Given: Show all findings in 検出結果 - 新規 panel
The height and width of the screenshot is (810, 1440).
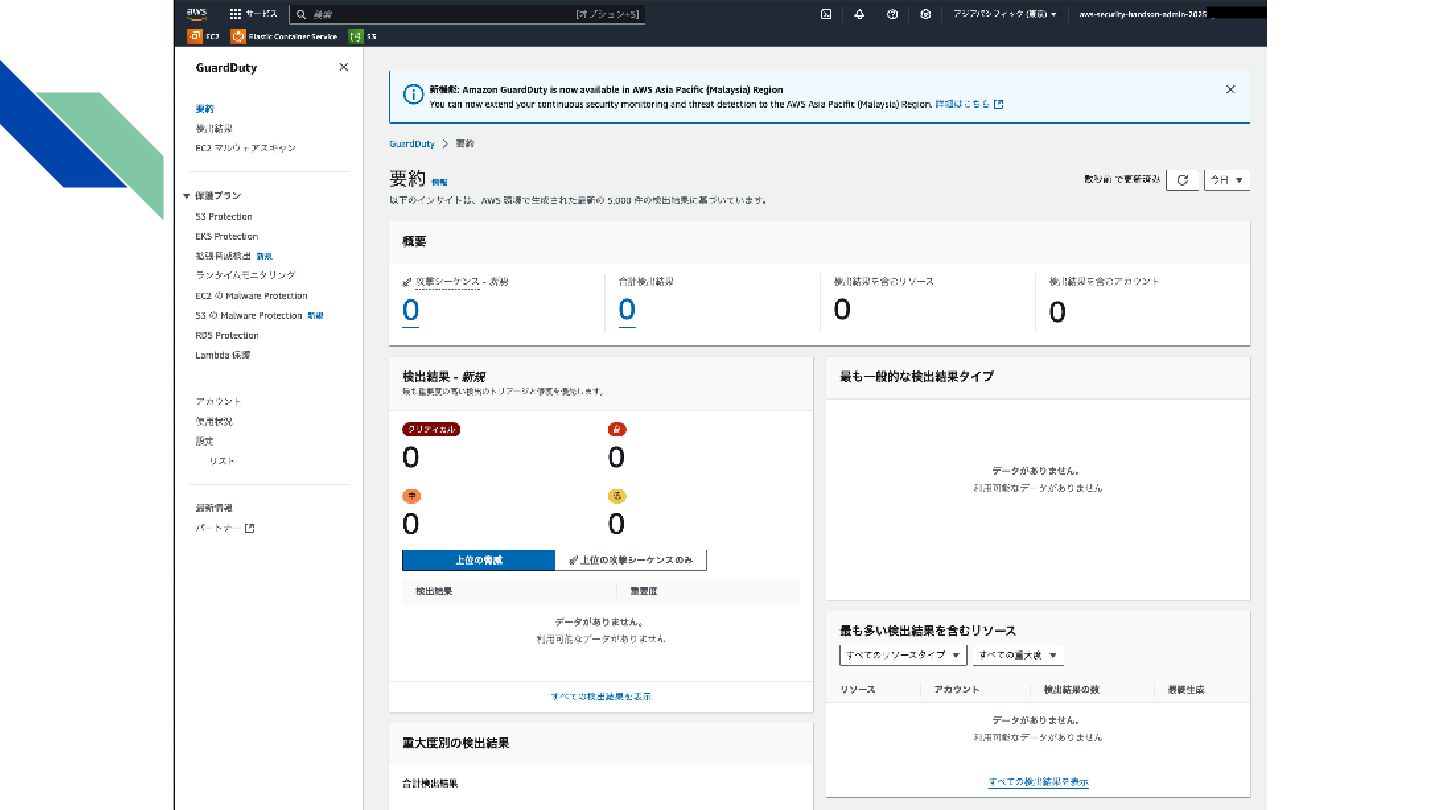Looking at the screenshot, I should pyautogui.click(x=601, y=696).
